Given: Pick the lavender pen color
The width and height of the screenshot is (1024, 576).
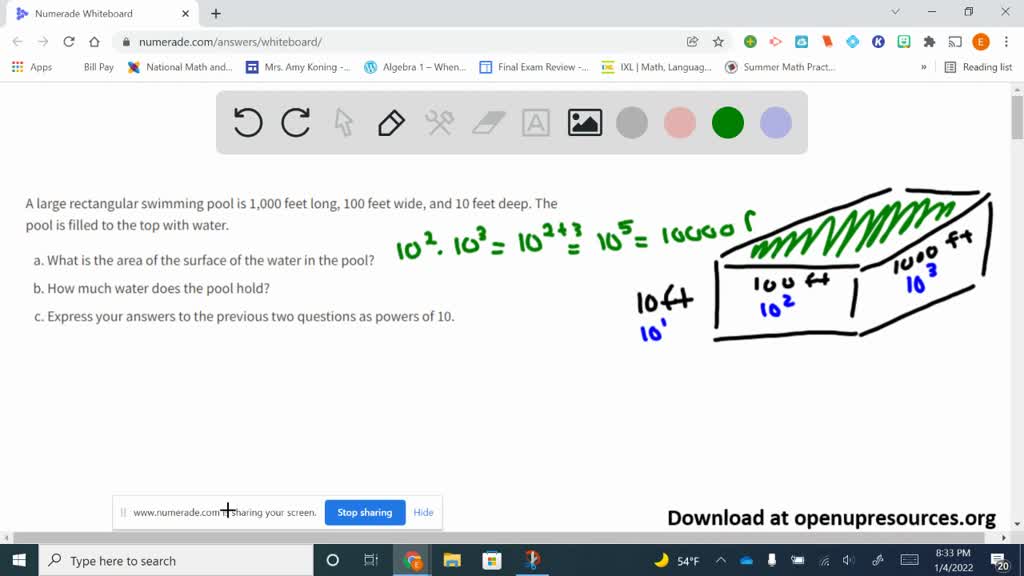Looking at the screenshot, I should pyautogui.click(x=776, y=123).
